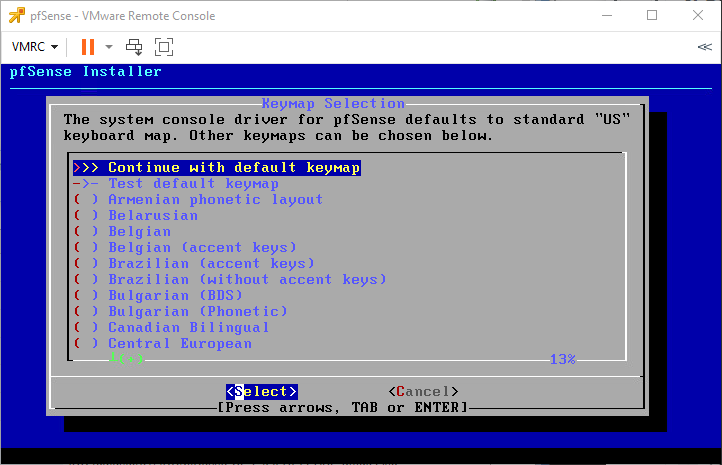Select Continue with default keymap
Image resolution: width=722 pixels, height=465 pixels.
tap(216, 168)
